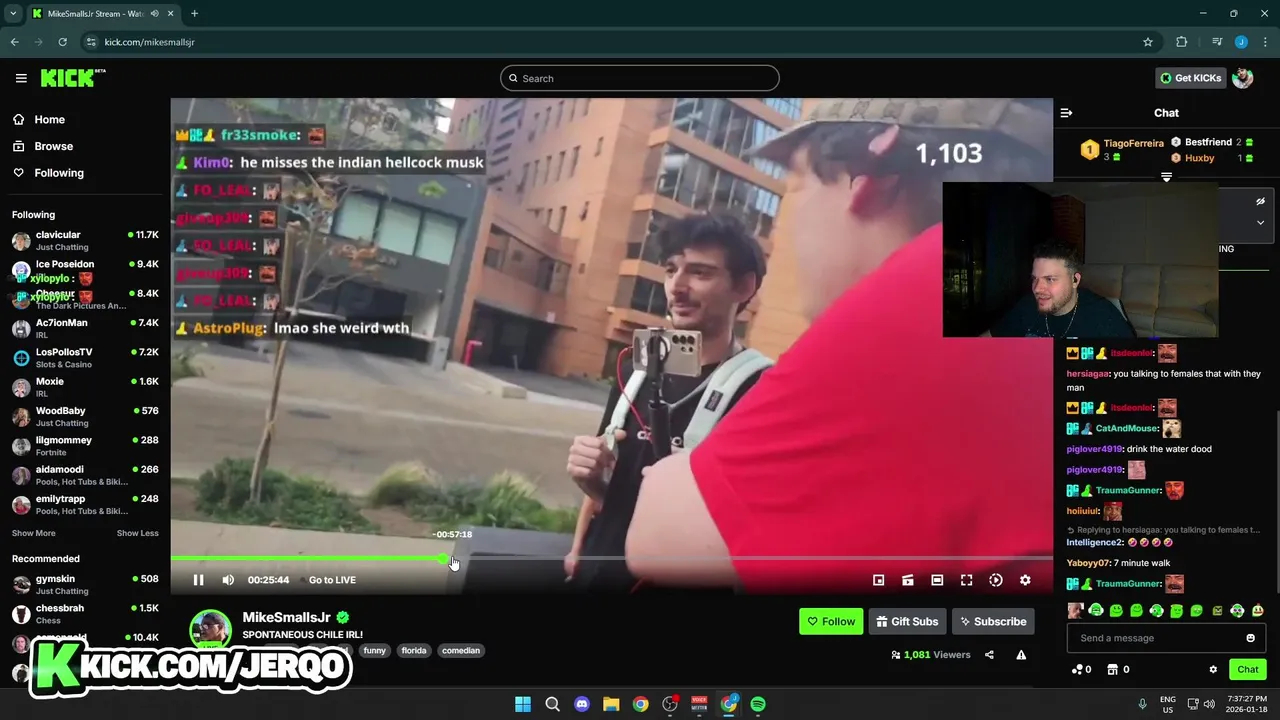Mute the video volume
The width and height of the screenshot is (1280, 720).
point(228,580)
